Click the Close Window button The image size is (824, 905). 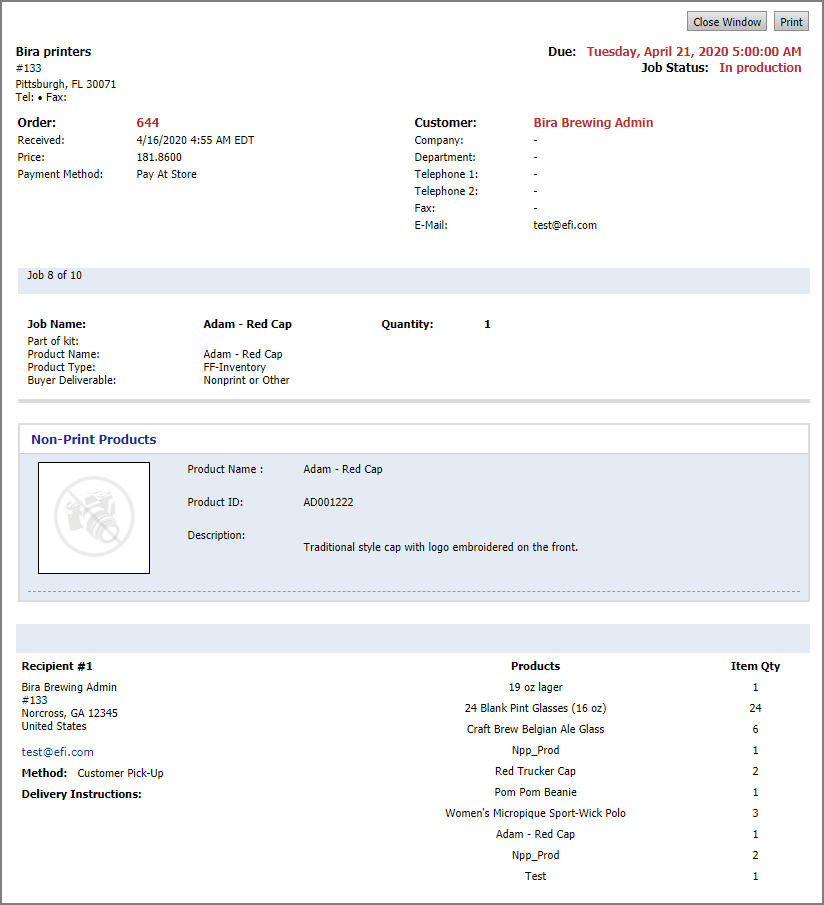(727, 22)
